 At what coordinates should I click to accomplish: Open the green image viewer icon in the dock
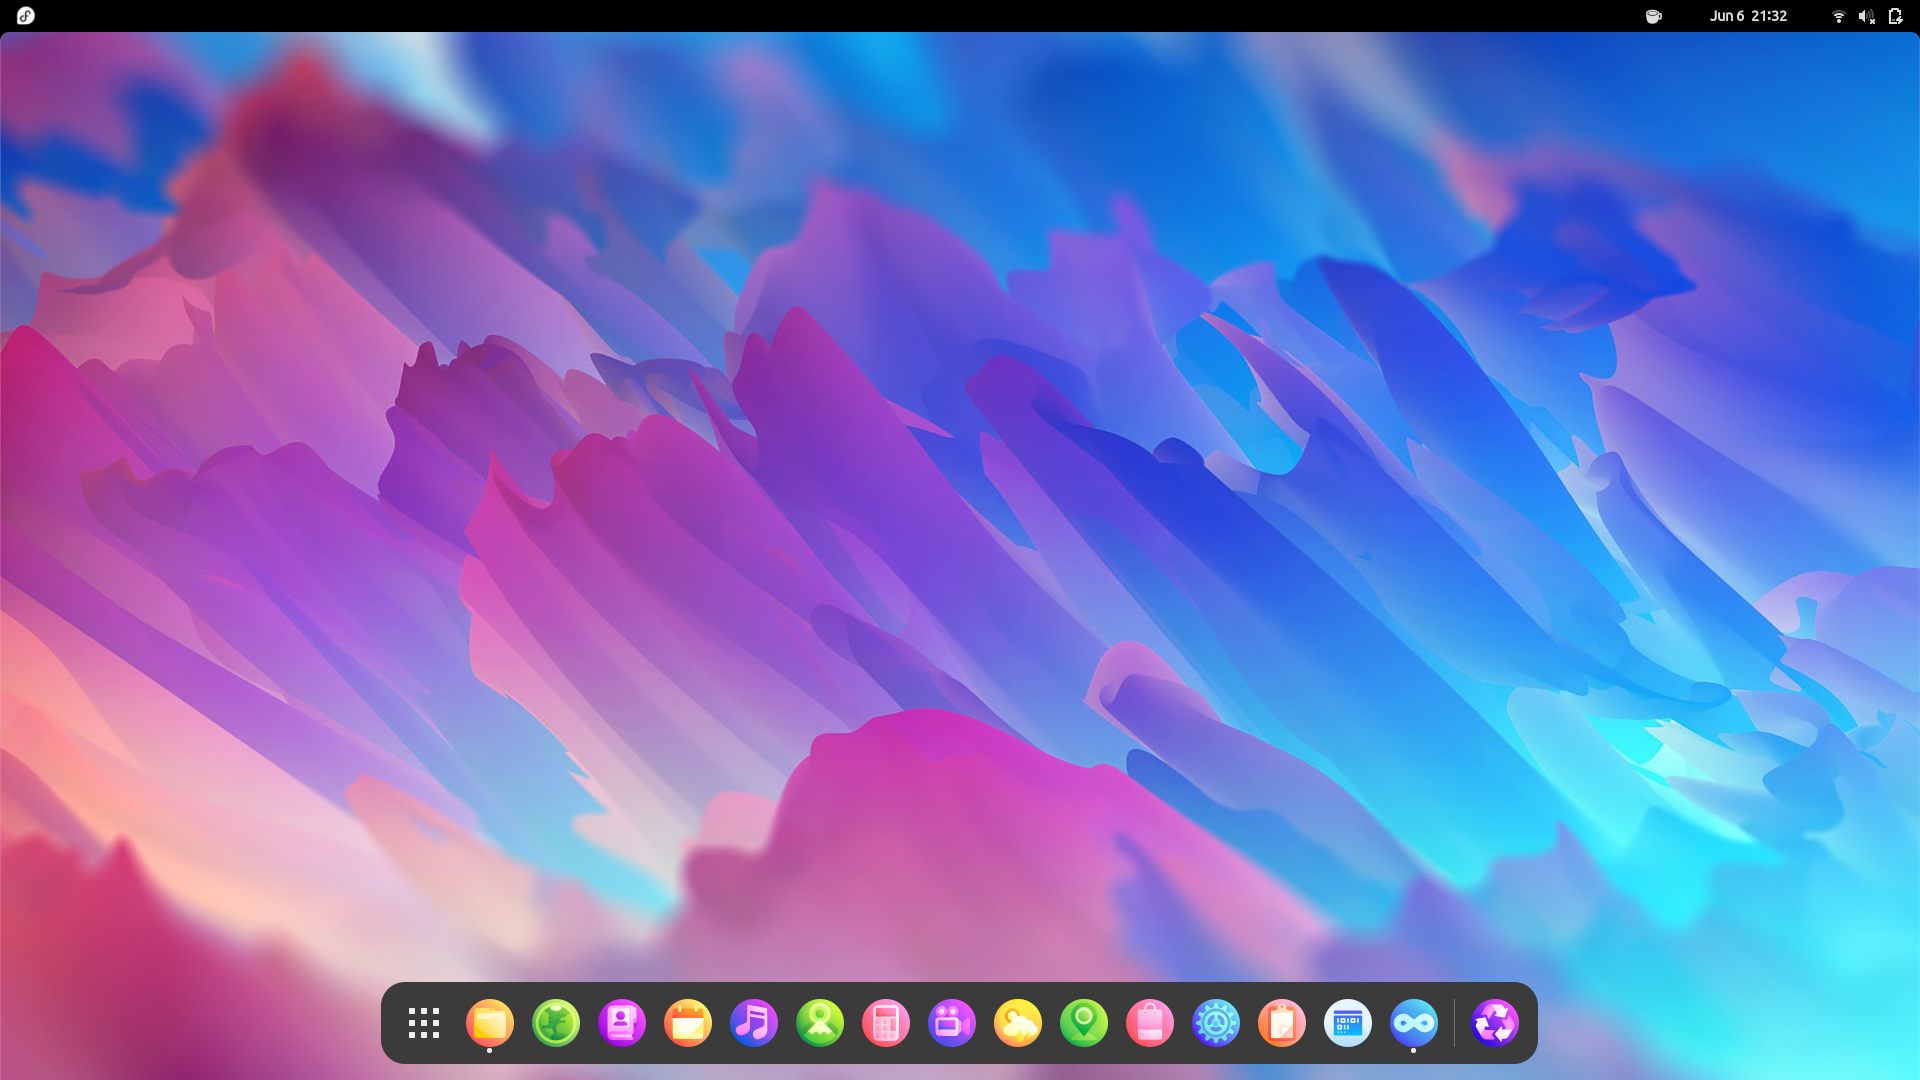tap(820, 1023)
